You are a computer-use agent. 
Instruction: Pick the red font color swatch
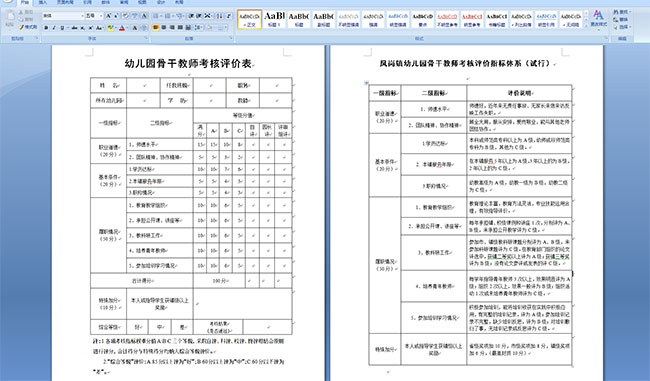click(x=122, y=28)
